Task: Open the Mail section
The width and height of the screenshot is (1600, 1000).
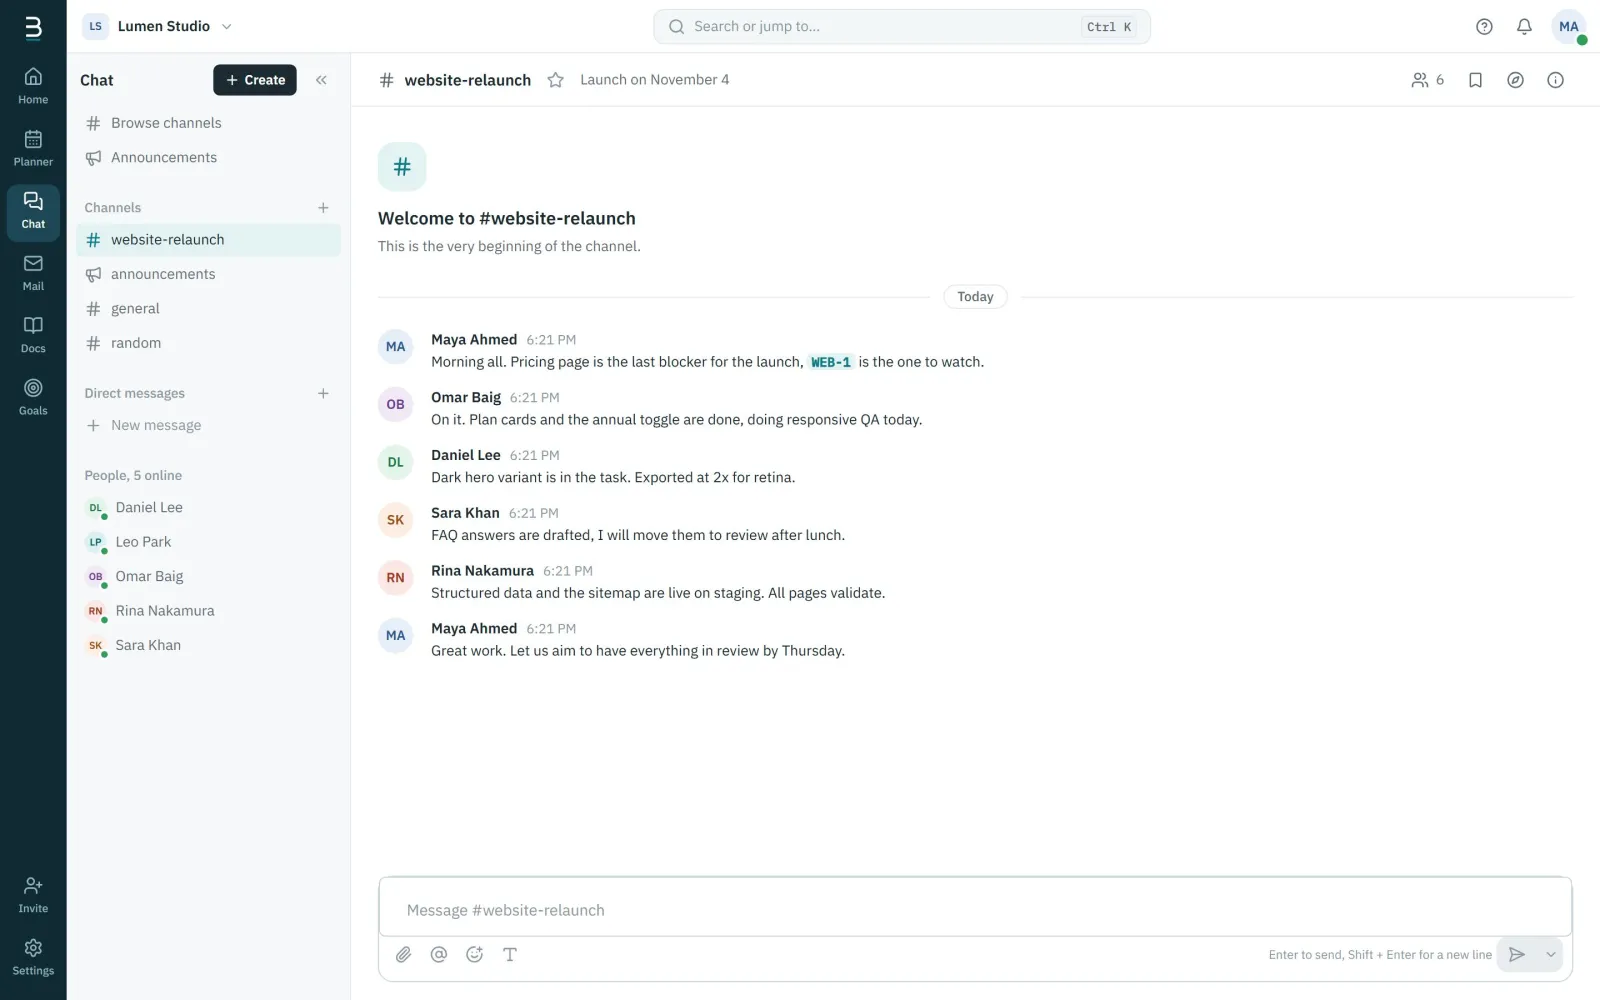Action: coord(33,273)
